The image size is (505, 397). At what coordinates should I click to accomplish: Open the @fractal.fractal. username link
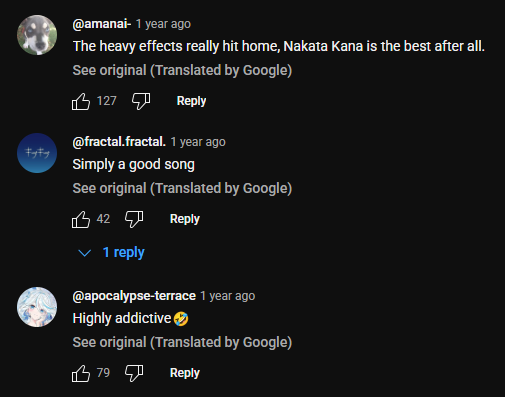pos(119,142)
